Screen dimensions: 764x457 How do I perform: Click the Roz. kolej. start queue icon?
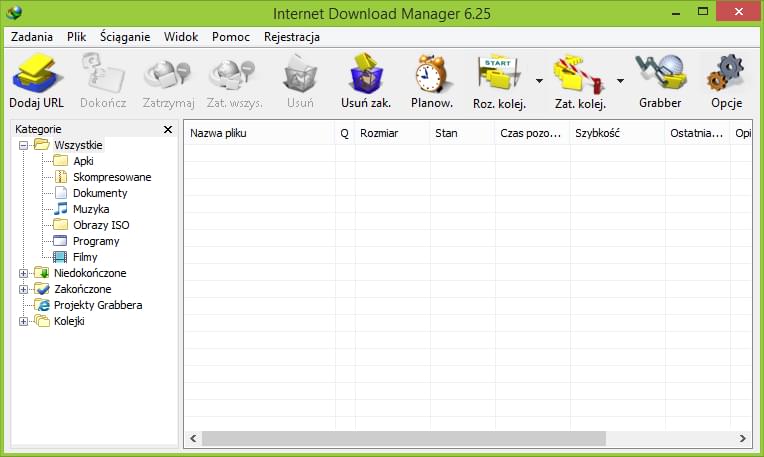497,75
